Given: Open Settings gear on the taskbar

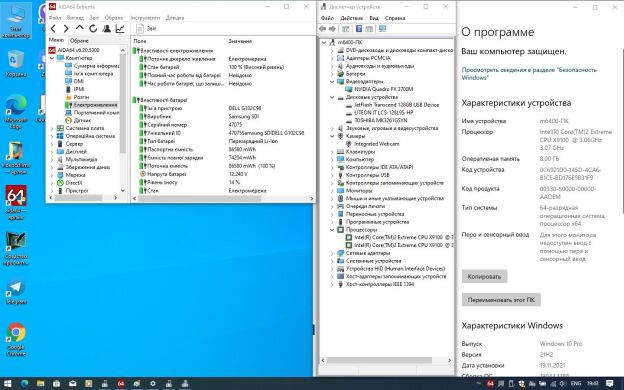Looking at the screenshot, I should pyautogui.click(x=153, y=384).
